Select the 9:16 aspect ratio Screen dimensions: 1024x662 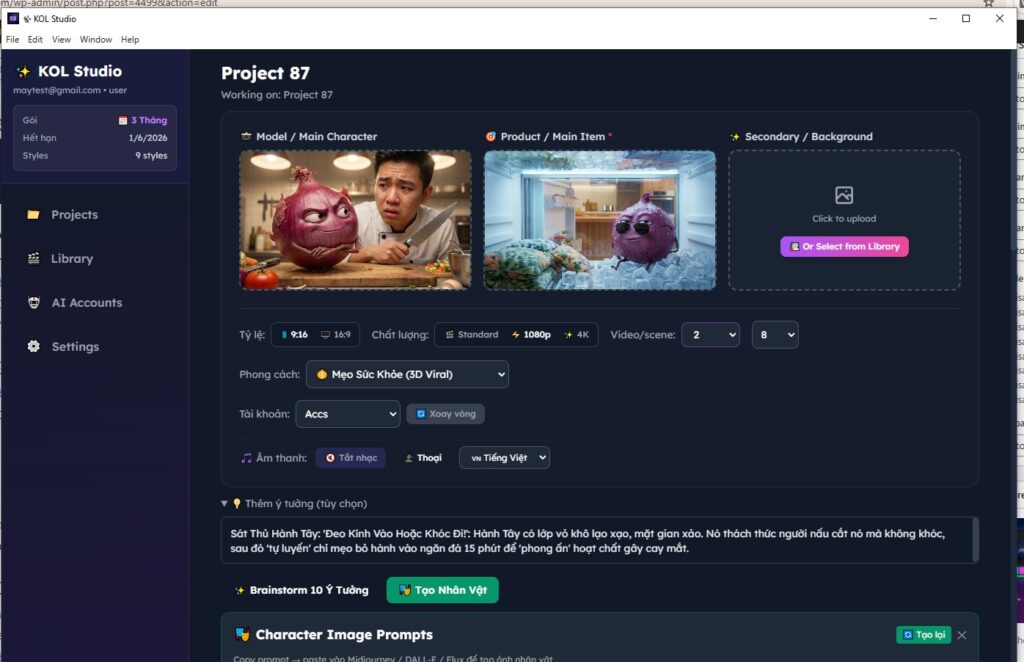click(x=293, y=335)
